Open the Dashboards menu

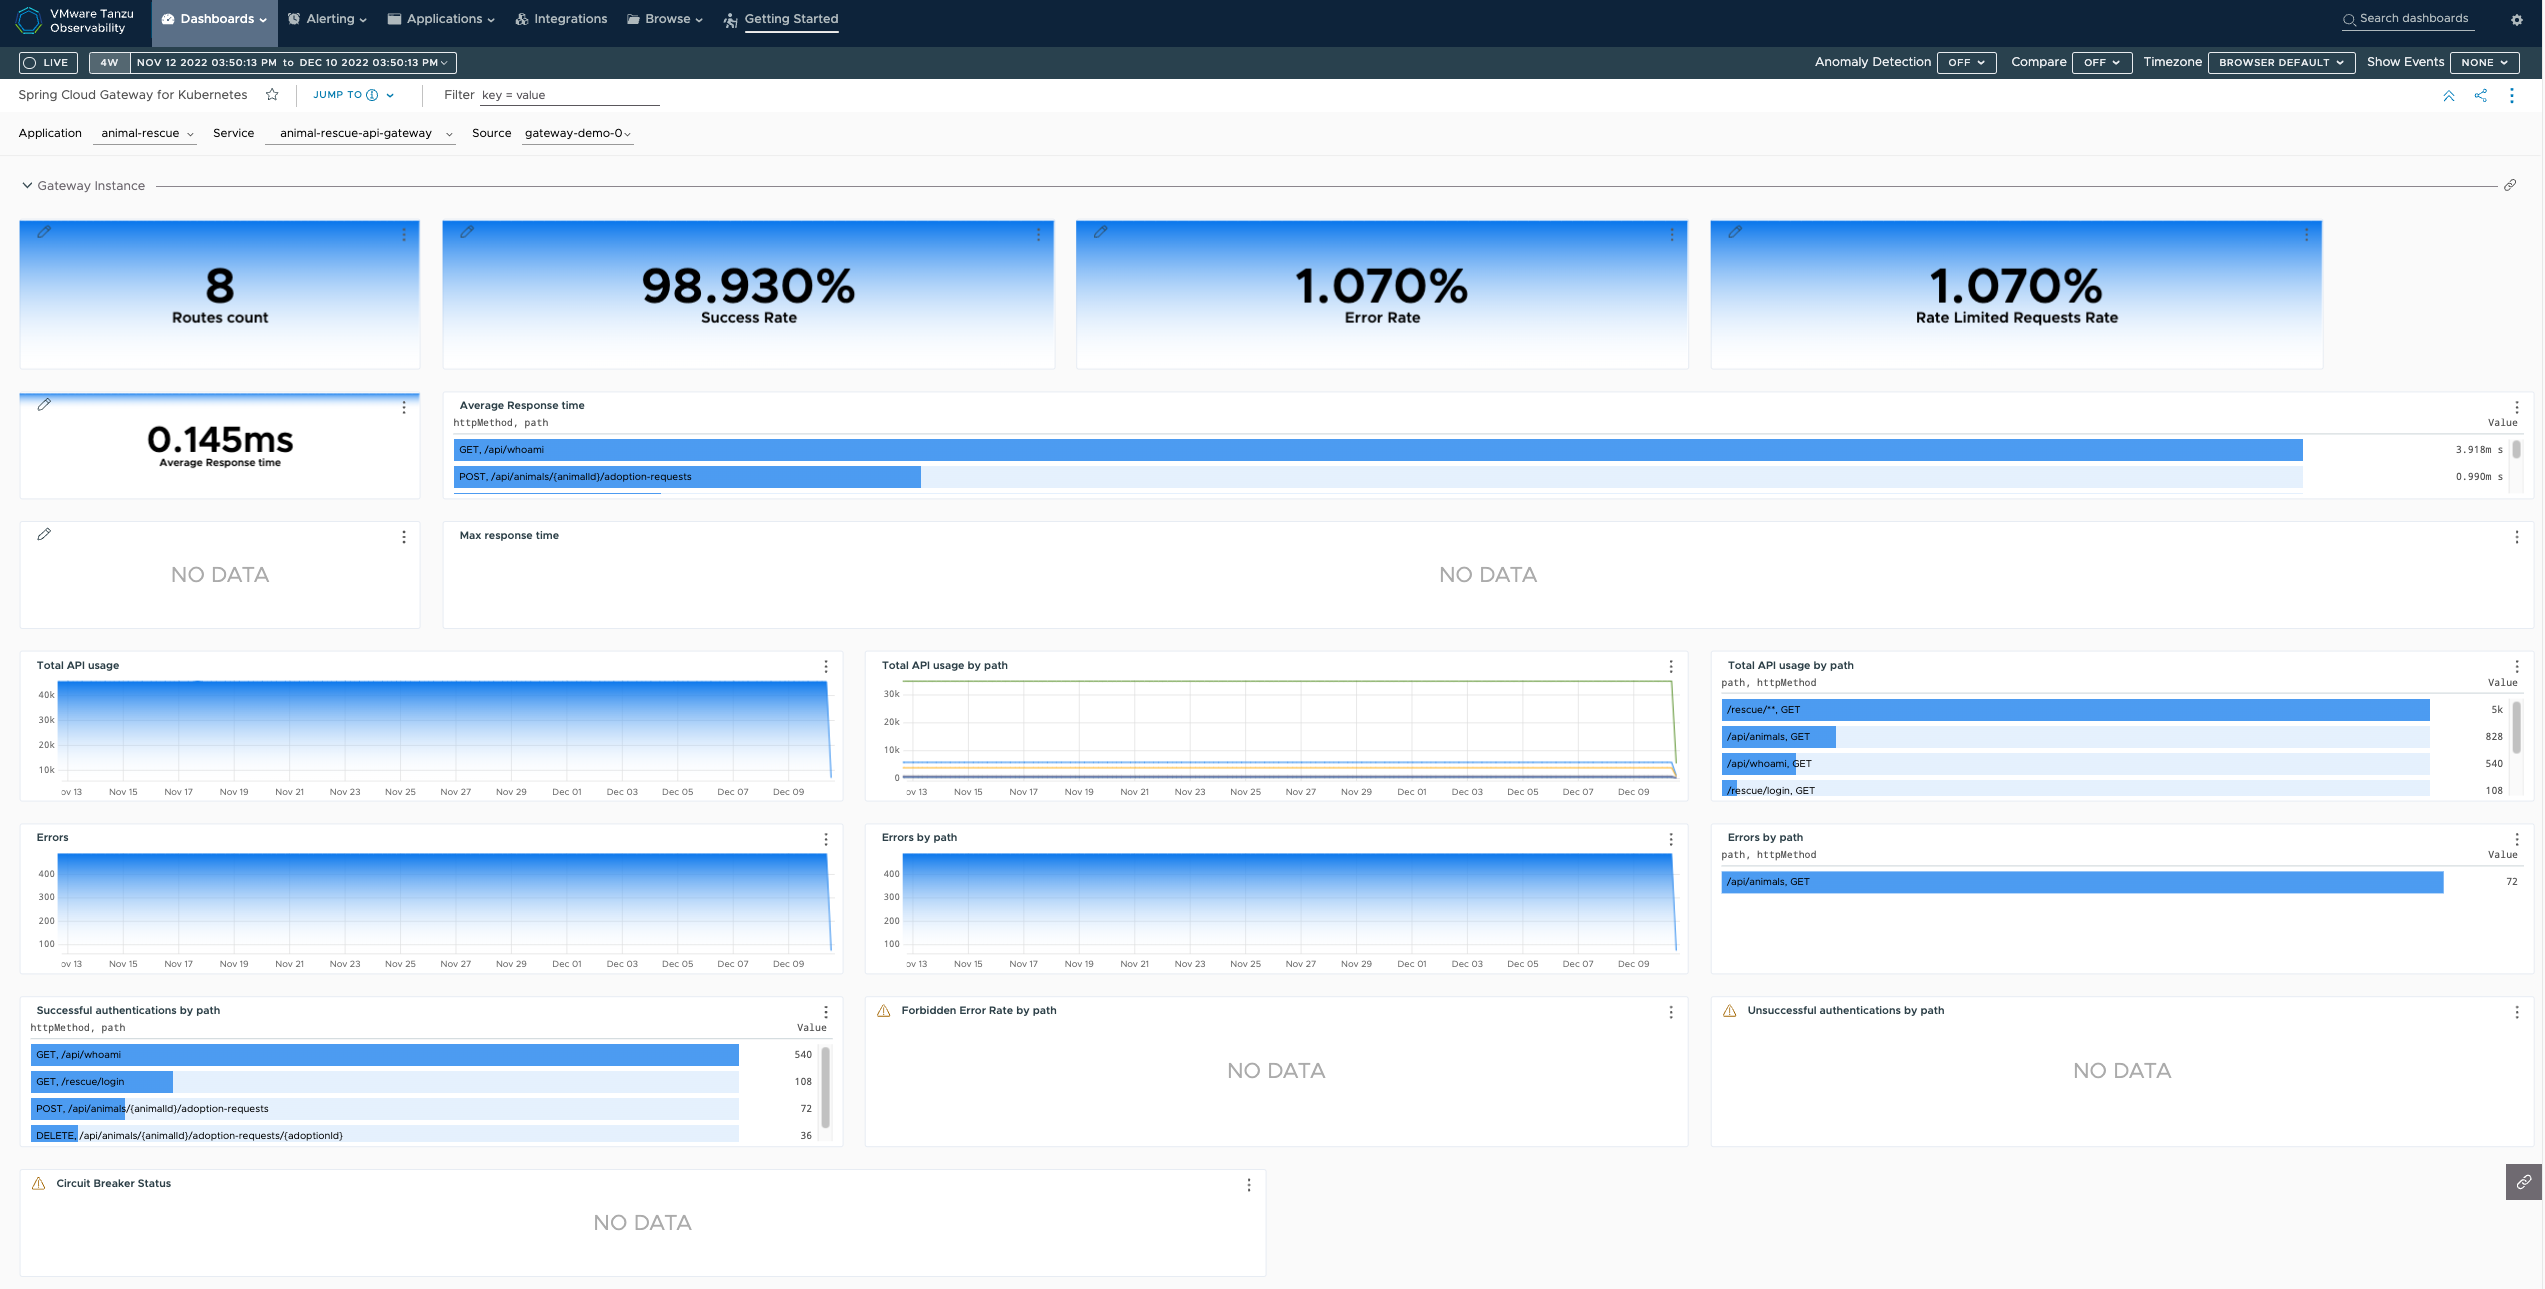coord(214,19)
